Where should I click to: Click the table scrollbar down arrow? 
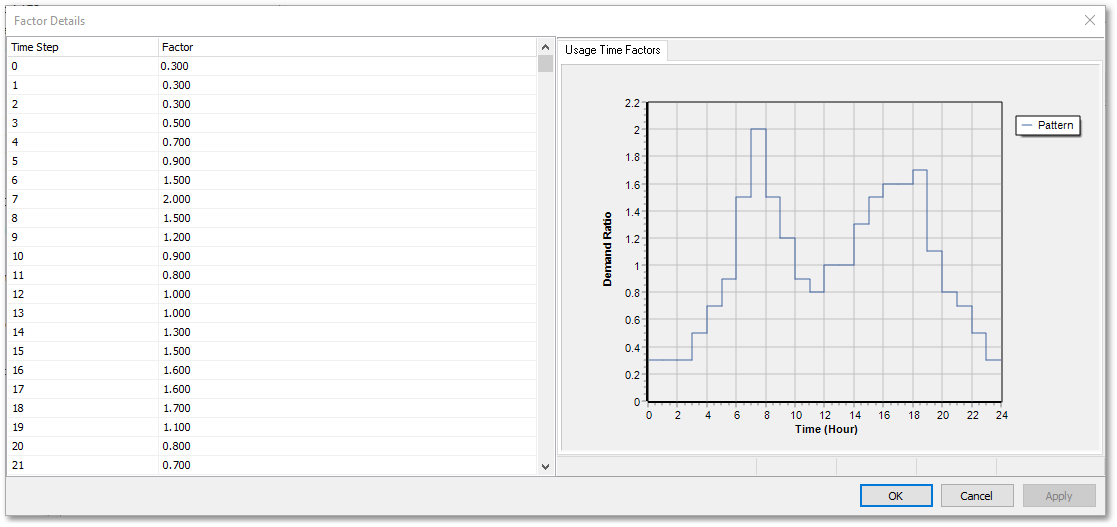tap(545, 466)
